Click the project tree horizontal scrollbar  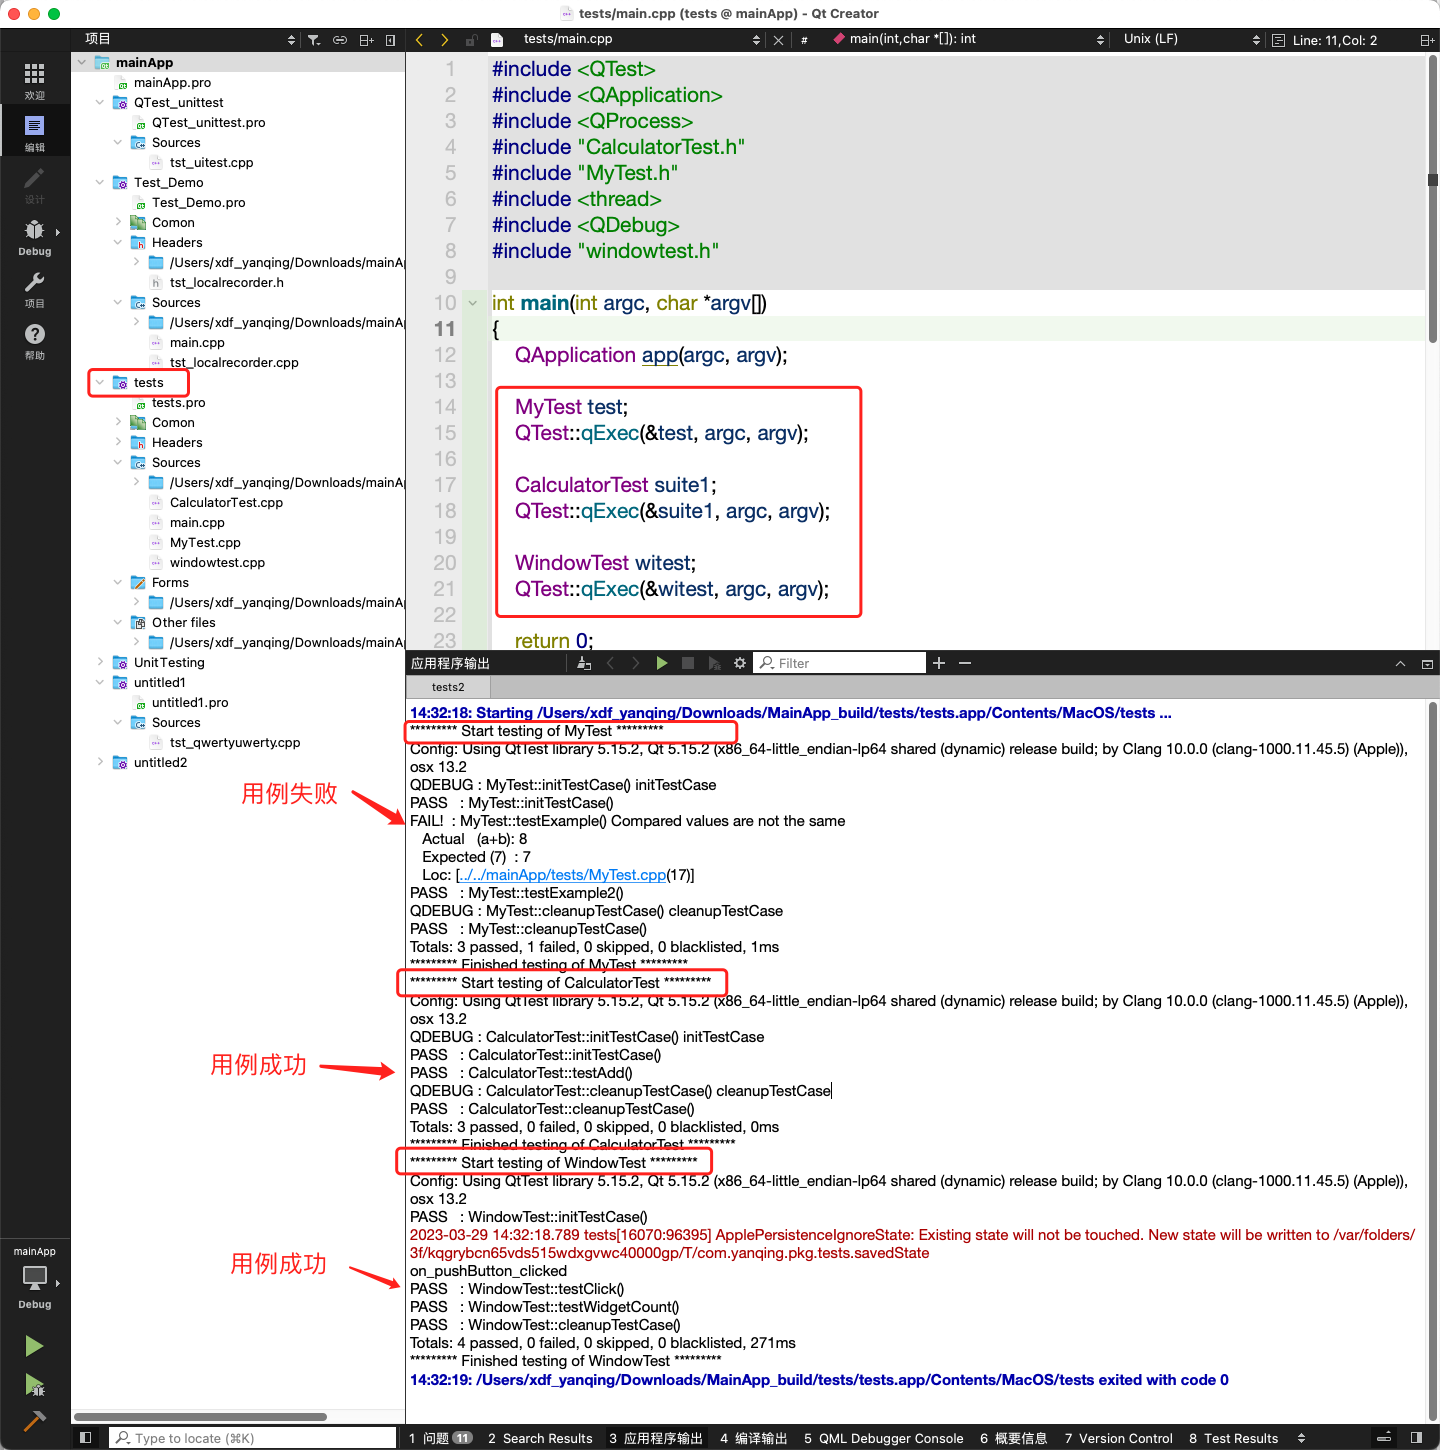(x=200, y=1417)
